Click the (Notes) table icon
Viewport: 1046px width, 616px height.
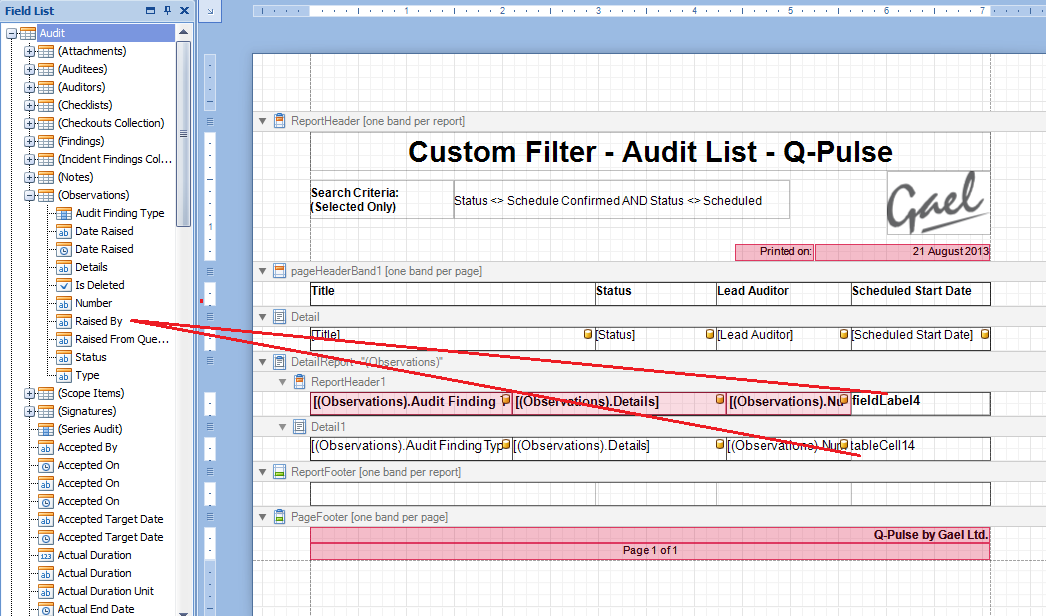pos(45,178)
